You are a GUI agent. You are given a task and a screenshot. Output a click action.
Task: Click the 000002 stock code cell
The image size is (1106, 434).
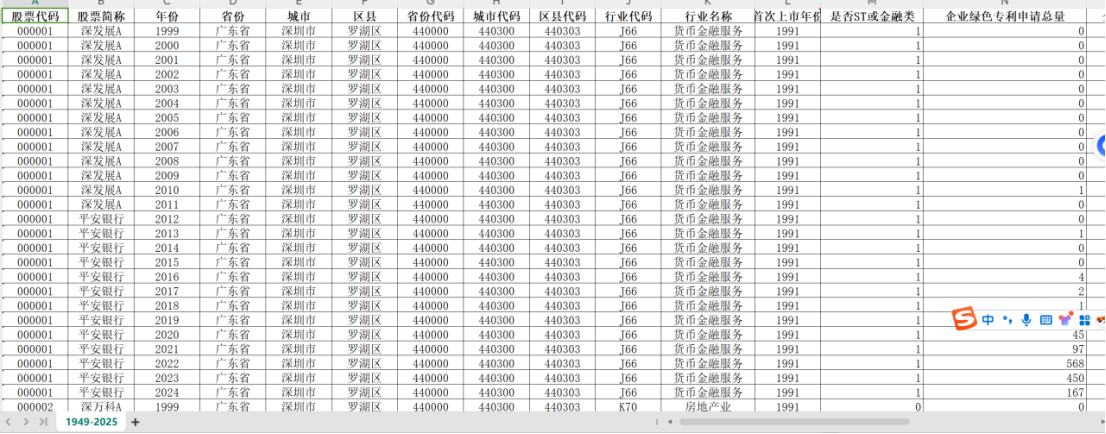point(35,406)
